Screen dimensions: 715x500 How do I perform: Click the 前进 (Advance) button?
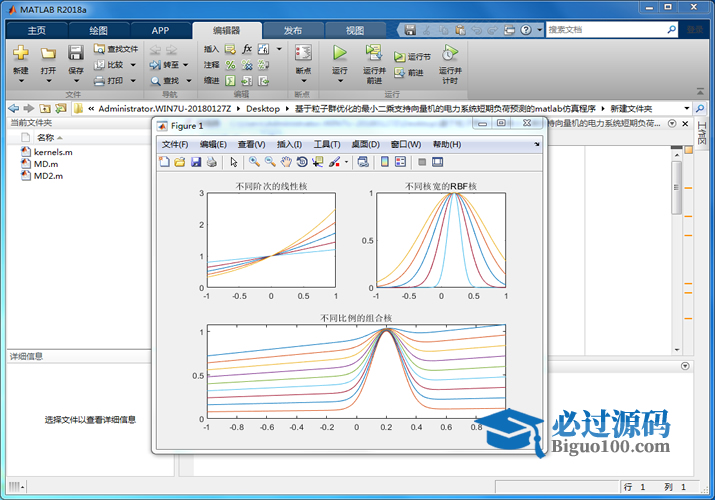pos(409,72)
